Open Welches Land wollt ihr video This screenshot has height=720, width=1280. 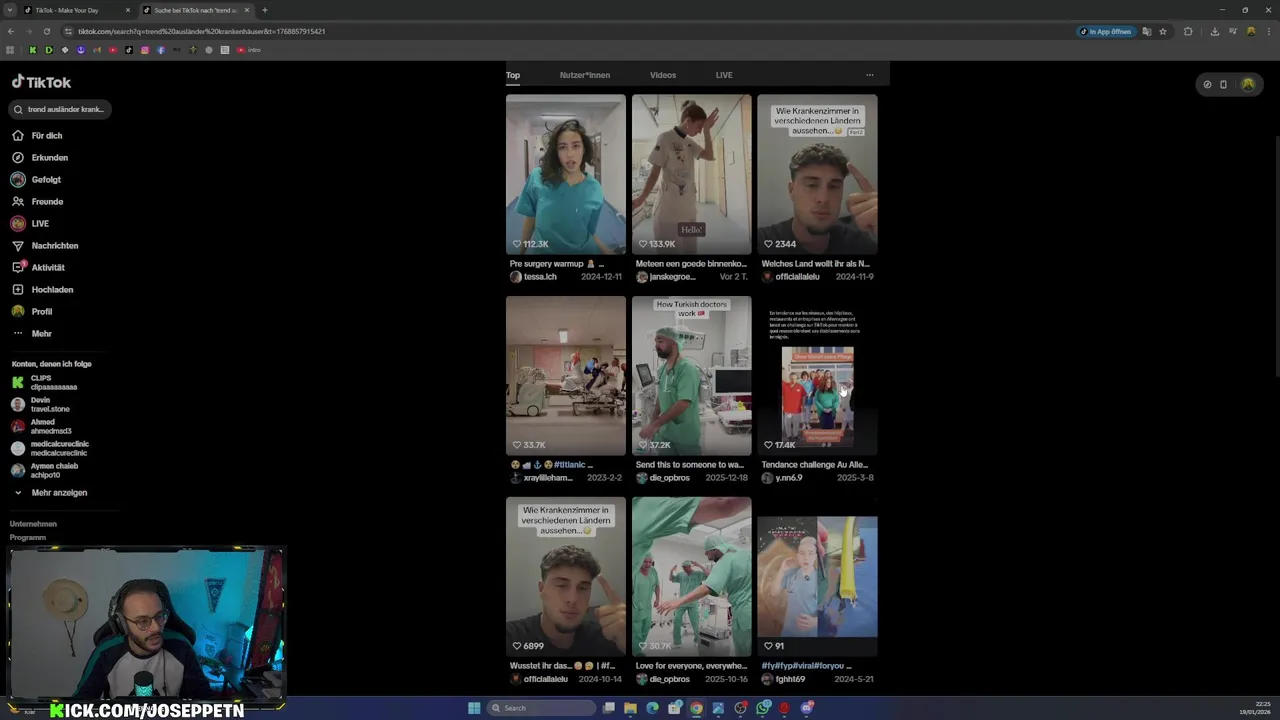point(817,174)
